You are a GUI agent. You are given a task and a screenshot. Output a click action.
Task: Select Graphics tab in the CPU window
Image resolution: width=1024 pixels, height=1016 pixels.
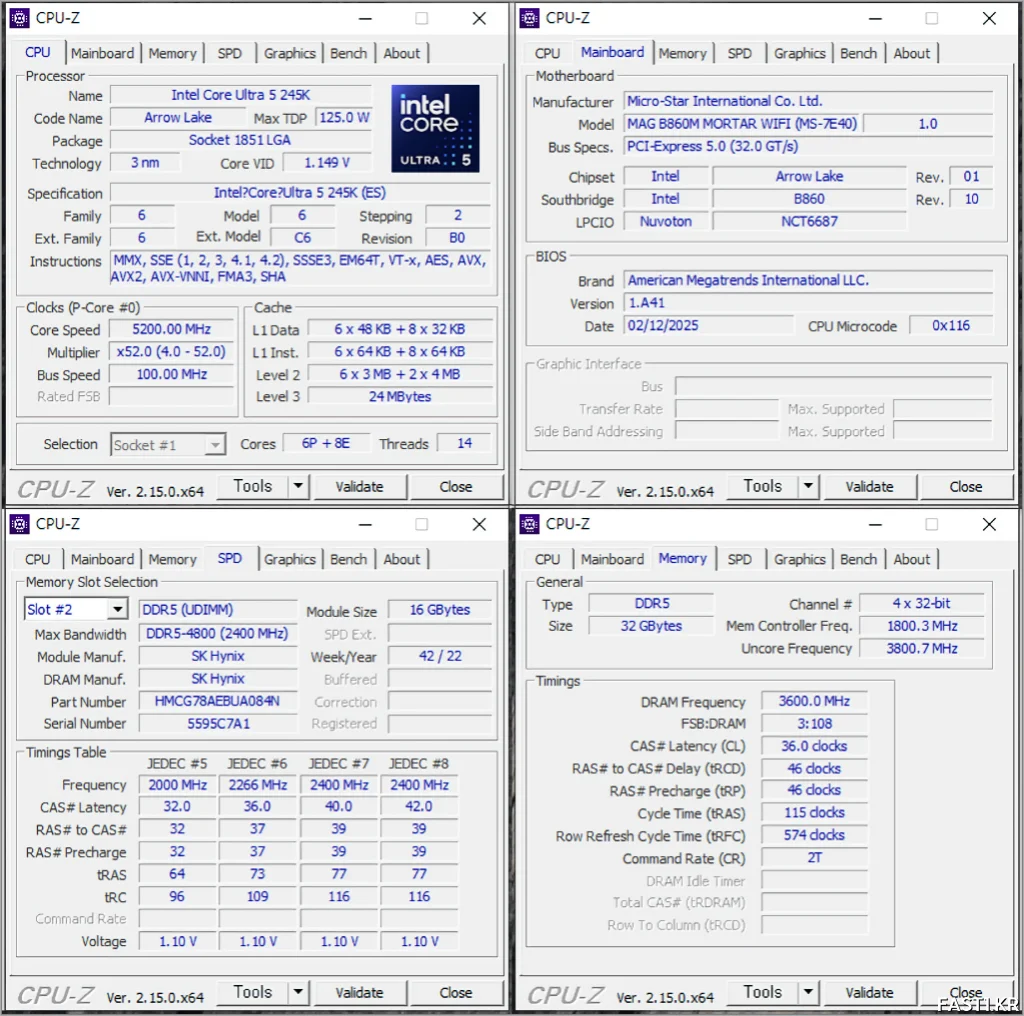[289, 54]
